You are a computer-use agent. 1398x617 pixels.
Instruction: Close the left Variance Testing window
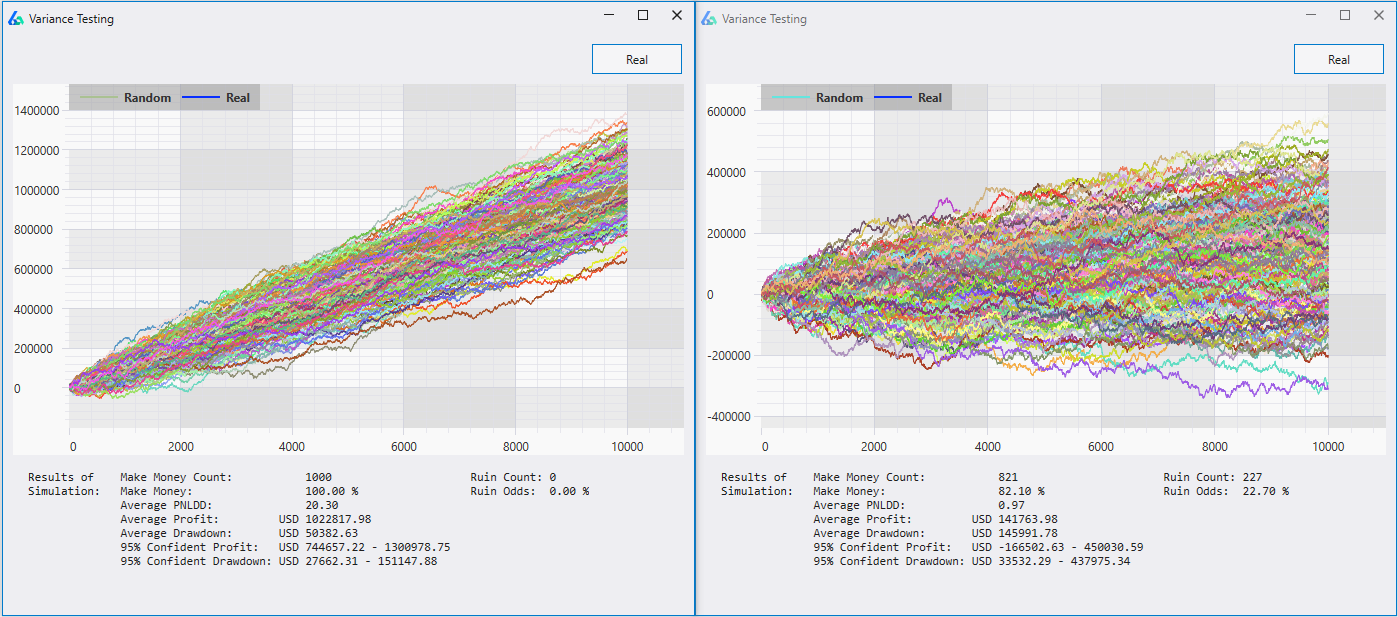tap(677, 15)
